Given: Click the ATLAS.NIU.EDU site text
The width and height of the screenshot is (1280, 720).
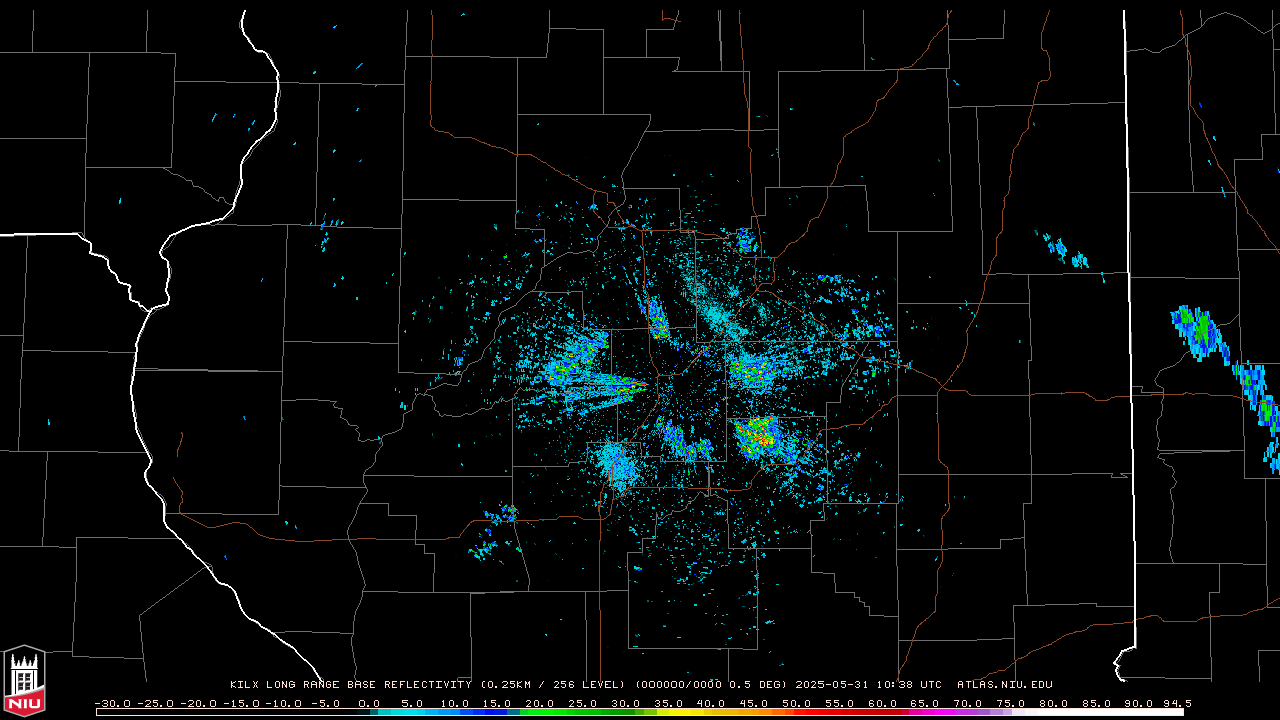Looking at the screenshot, I should coord(1005,685).
